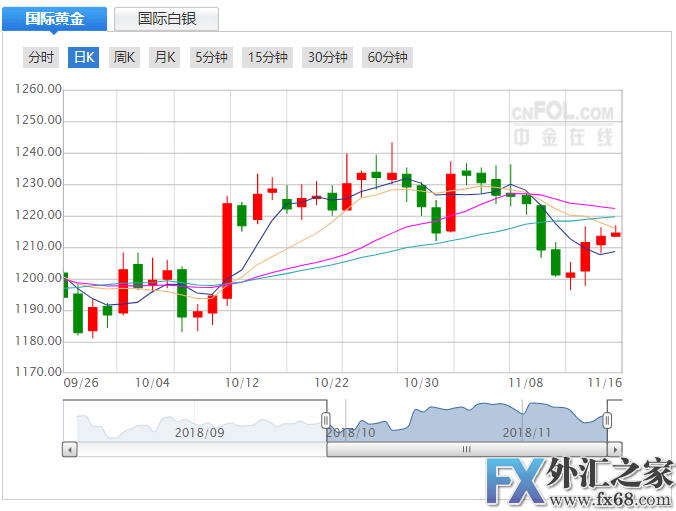Switch chart to 月K view
Screen dimensions: 676x511
coord(164,57)
